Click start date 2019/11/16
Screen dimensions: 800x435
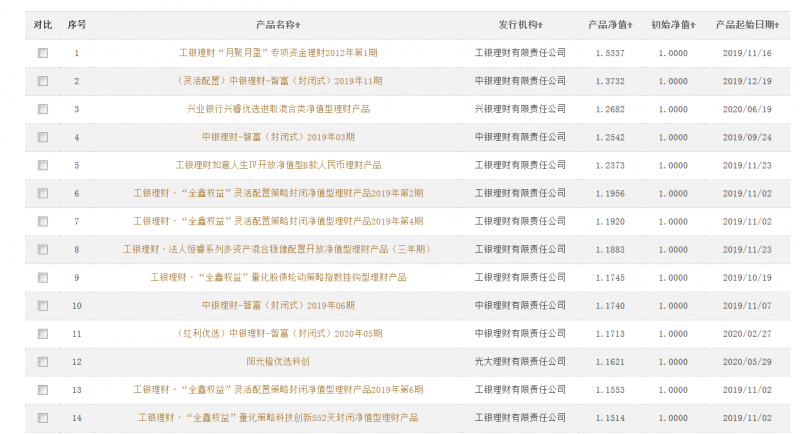click(x=747, y=53)
